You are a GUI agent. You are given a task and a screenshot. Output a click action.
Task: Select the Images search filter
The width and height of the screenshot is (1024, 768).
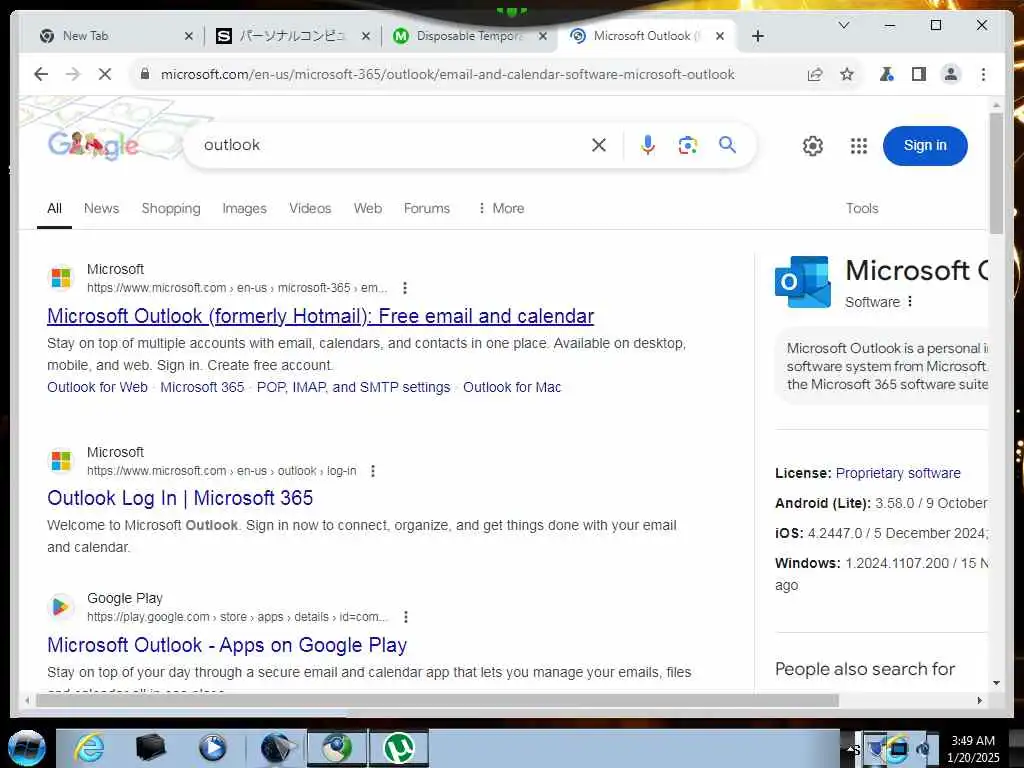click(x=244, y=208)
